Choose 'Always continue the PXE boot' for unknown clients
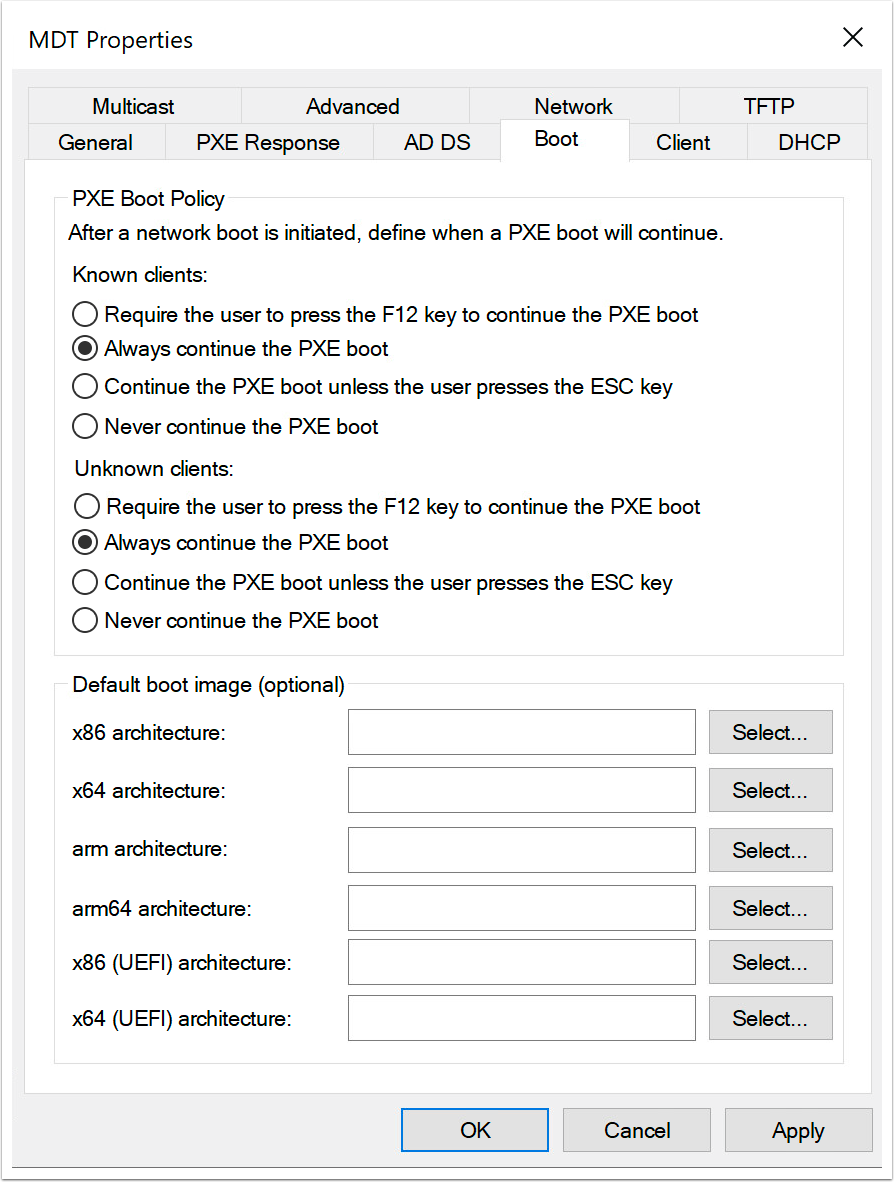This screenshot has height=1182, width=894. tap(85, 542)
